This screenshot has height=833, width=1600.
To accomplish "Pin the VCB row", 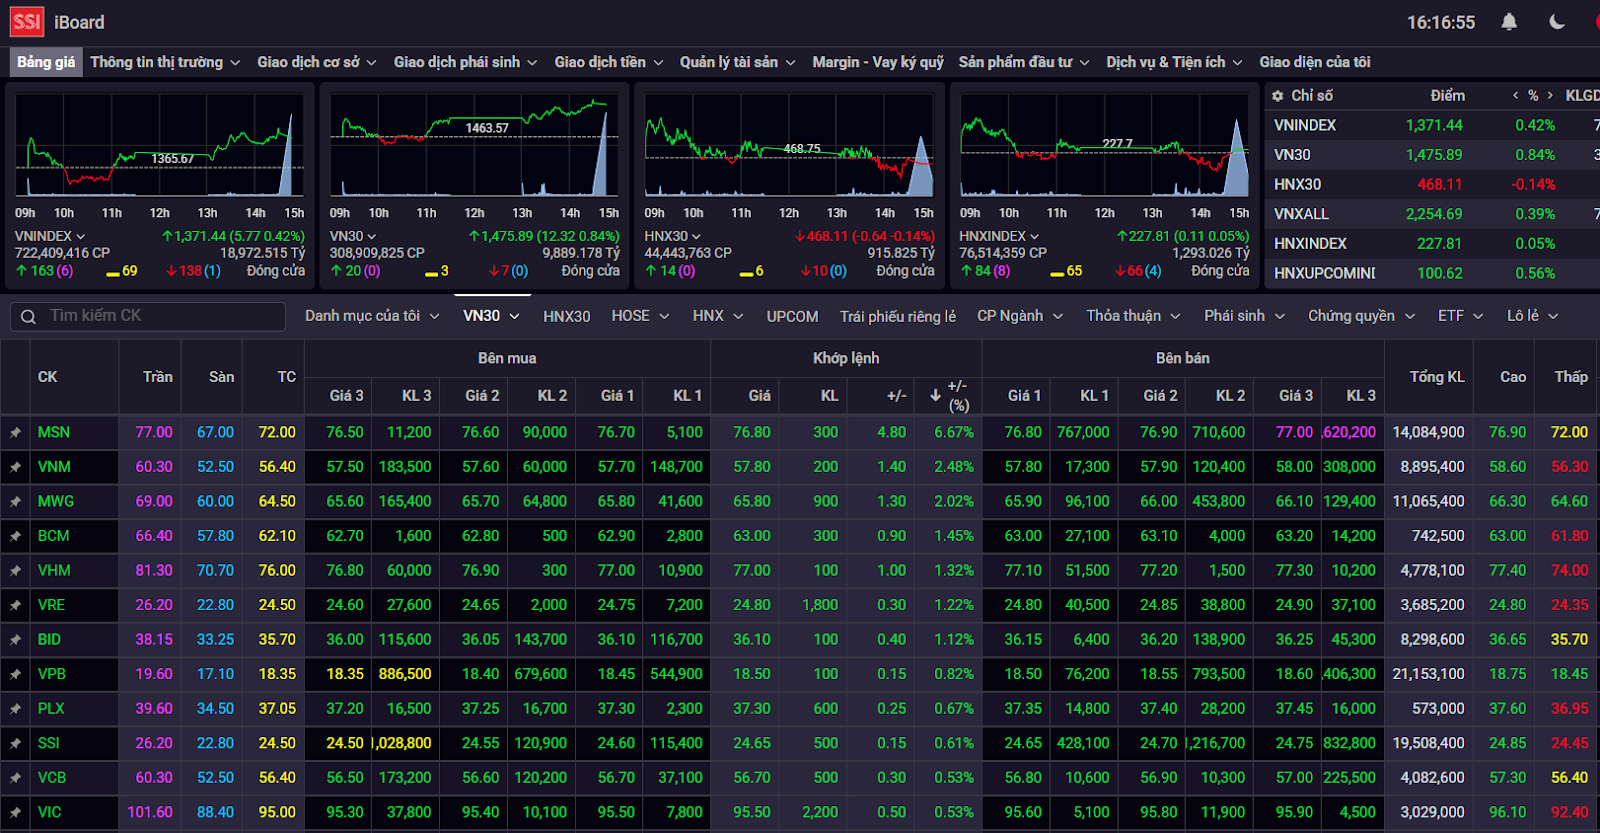I will (15, 778).
